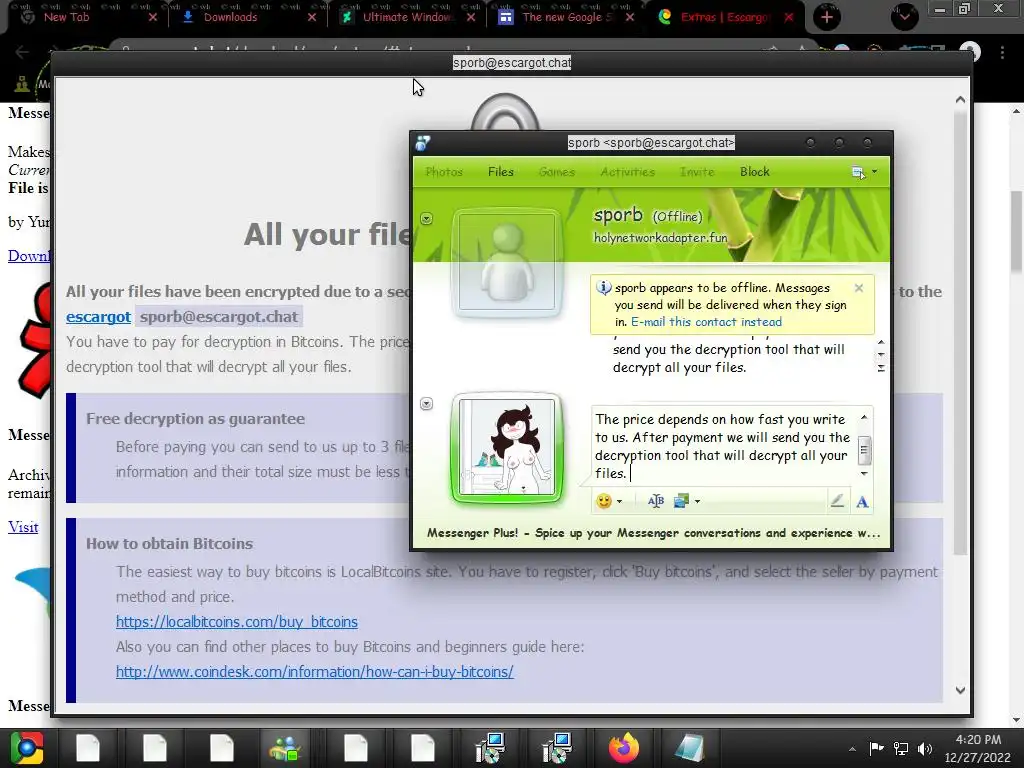This screenshot has height=768, width=1024.
Task: Open the coindesk how-can-i-buy-bitcoins link
Action: 315,672
